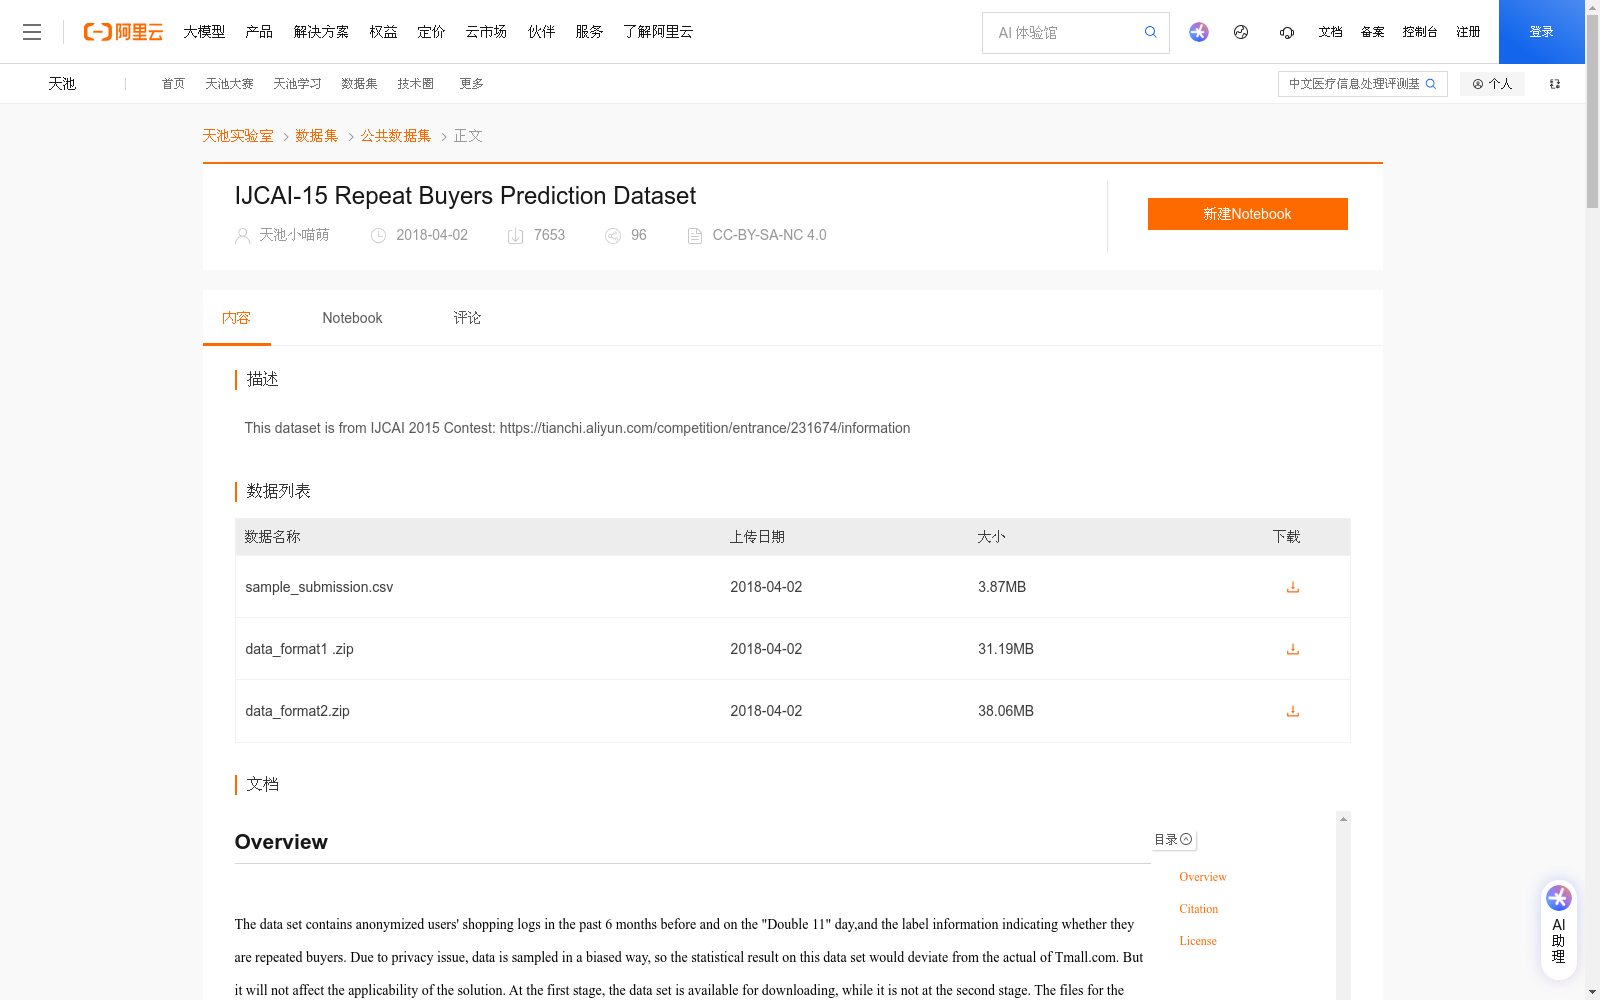
Task: Open the headset customer support icon
Action: pyautogui.click(x=1287, y=32)
